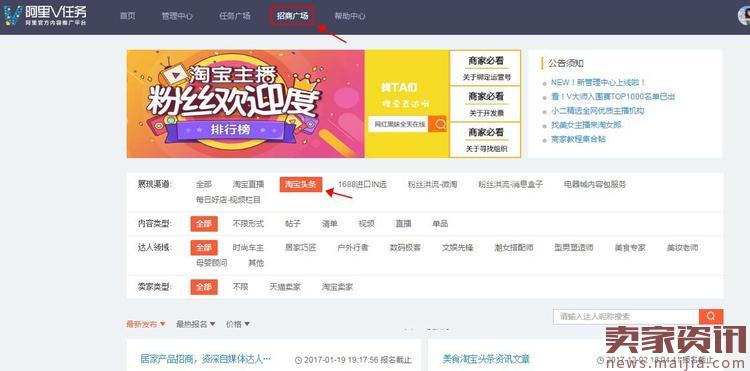This screenshot has width=750, height=371.
Task: Select the 1688进口IN选 channel filter
Action: click(362, 184)
